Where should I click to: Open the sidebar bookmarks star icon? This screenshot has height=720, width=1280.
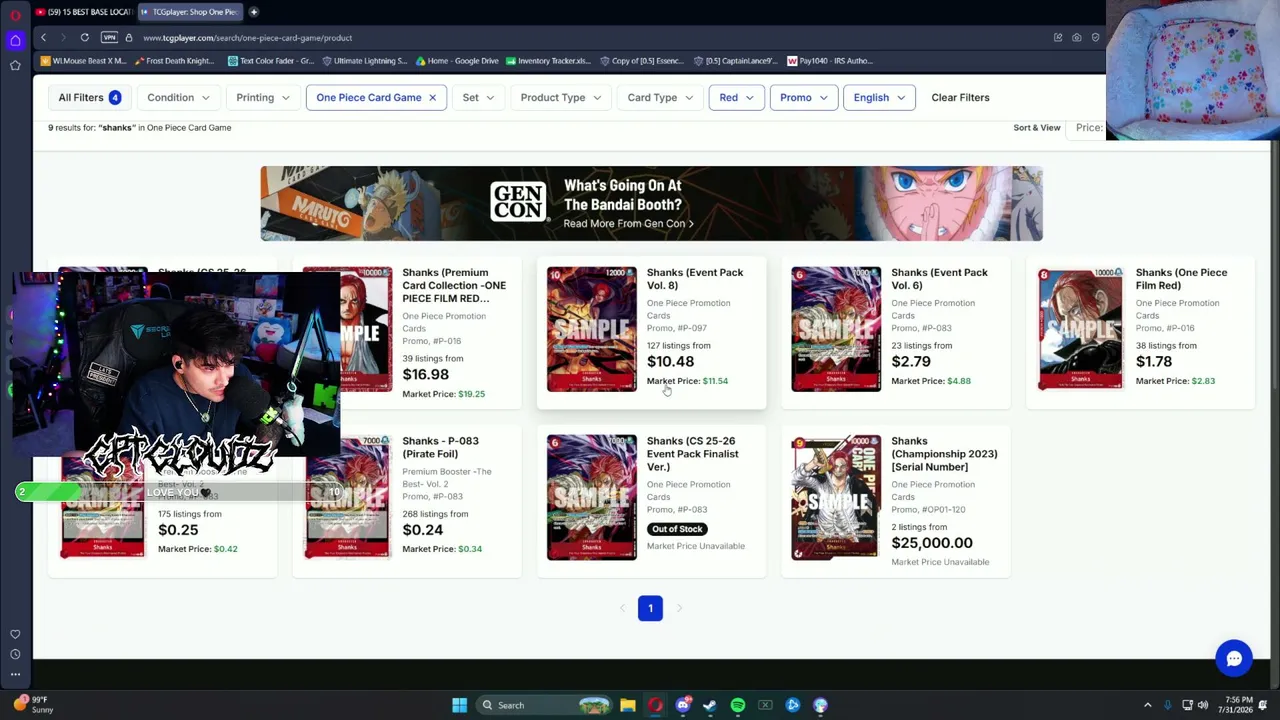pos(15,65)
